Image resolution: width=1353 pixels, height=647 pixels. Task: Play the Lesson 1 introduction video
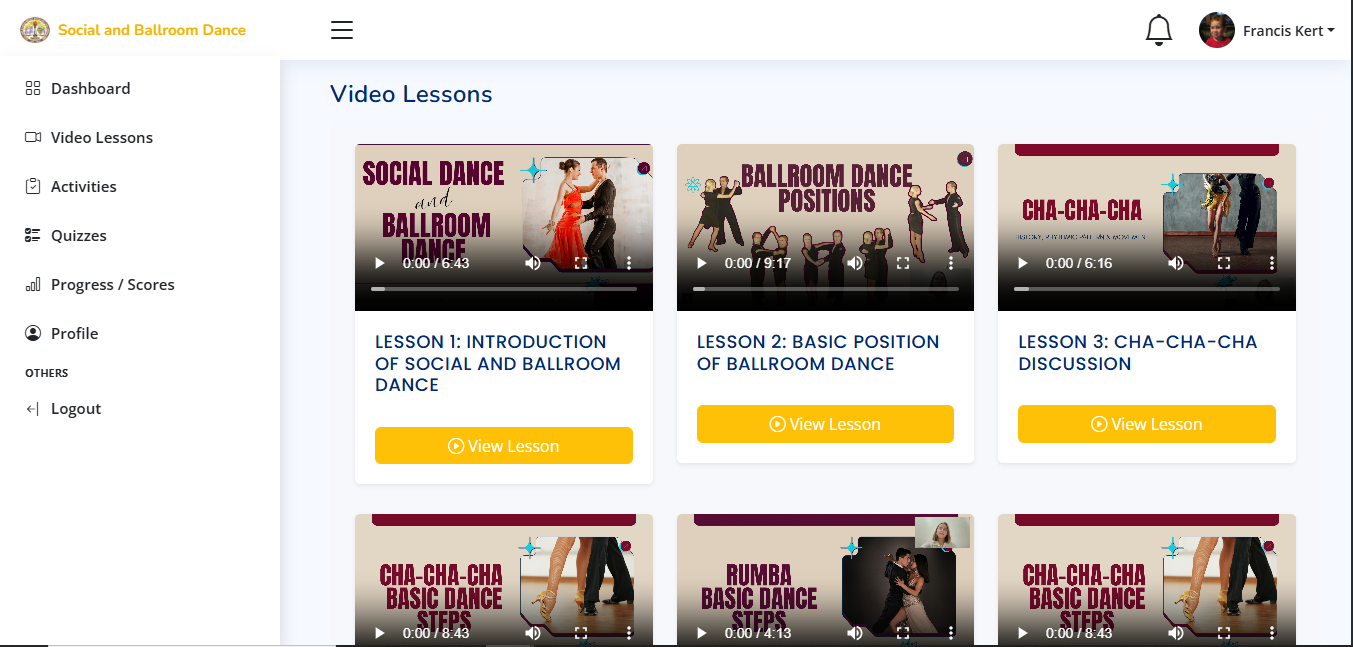[x=379, y=263]
